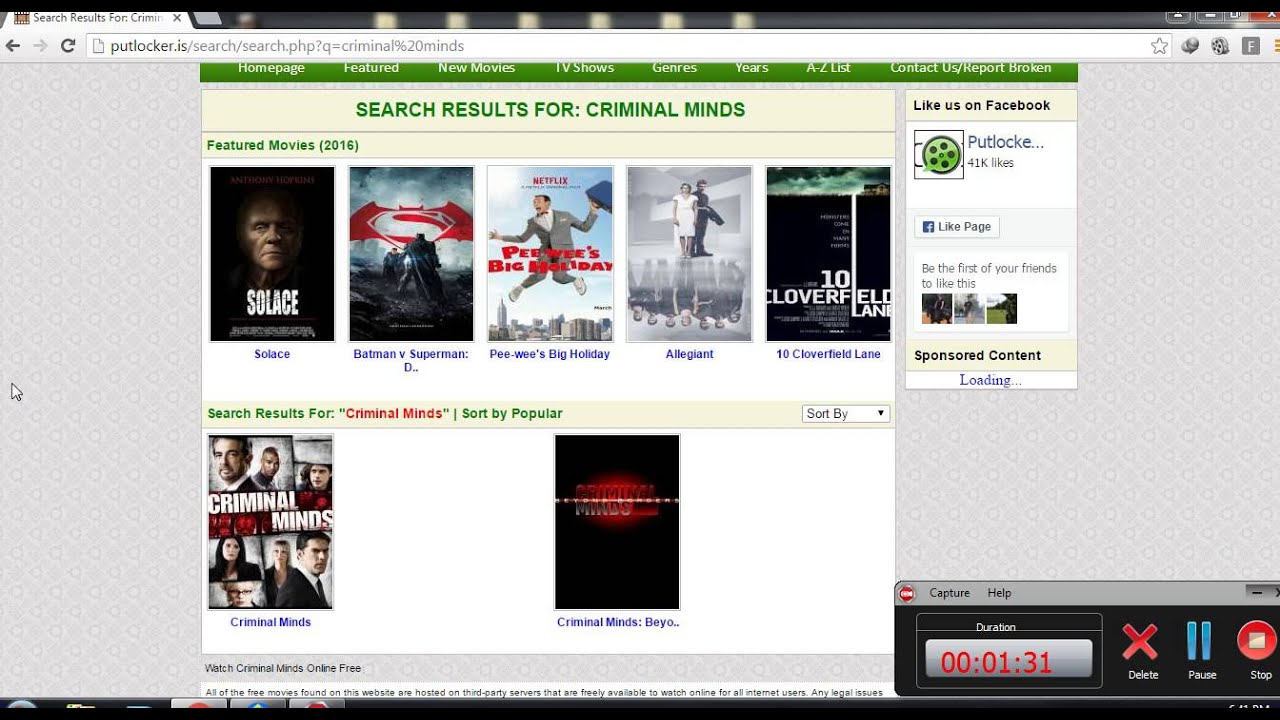Bookmark page using star icon
This screenshot has width=1280, height=720.
1159,46
